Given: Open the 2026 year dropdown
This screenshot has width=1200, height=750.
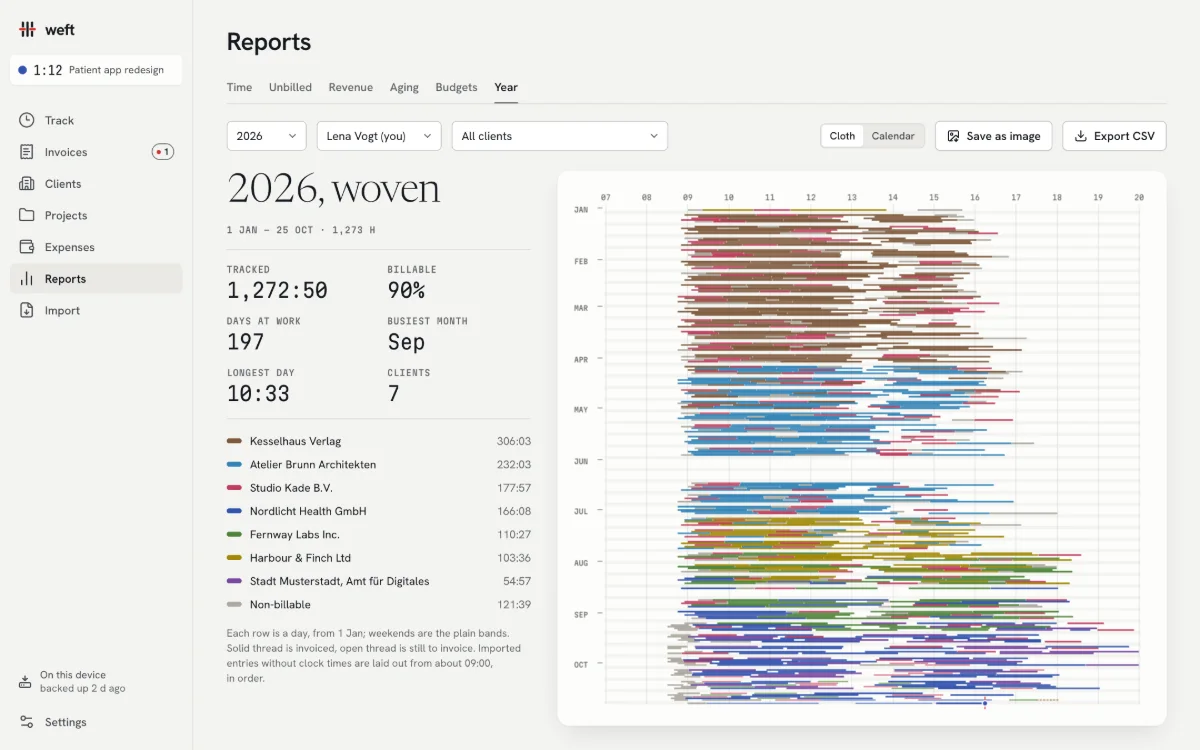Looking at the screenshot, I should tap(267, 136).
